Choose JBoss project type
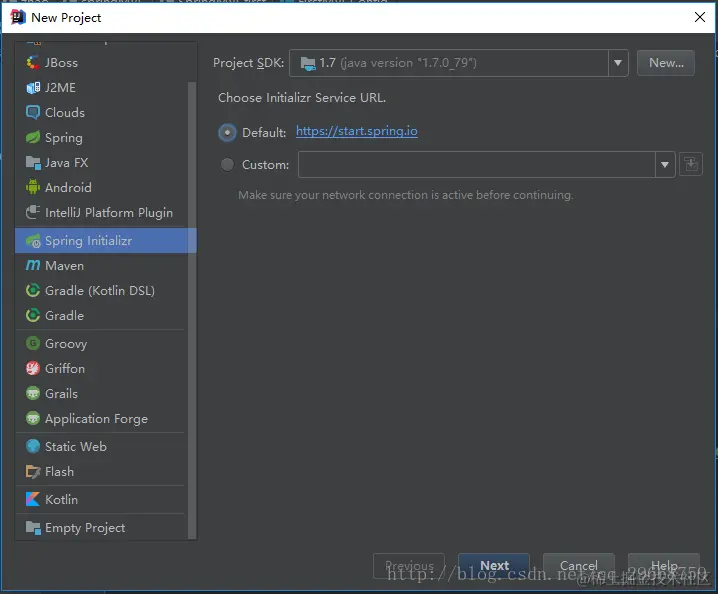Screen dimensions: 718x594 click(102, 62)
